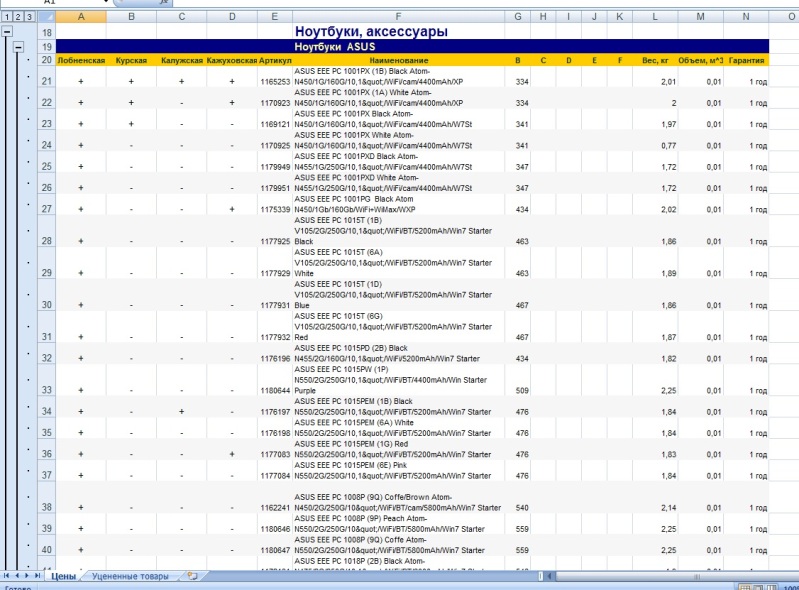Click the Артикул column heading
The width and height of the screenshot is (799, 590).
pos(275,60)
